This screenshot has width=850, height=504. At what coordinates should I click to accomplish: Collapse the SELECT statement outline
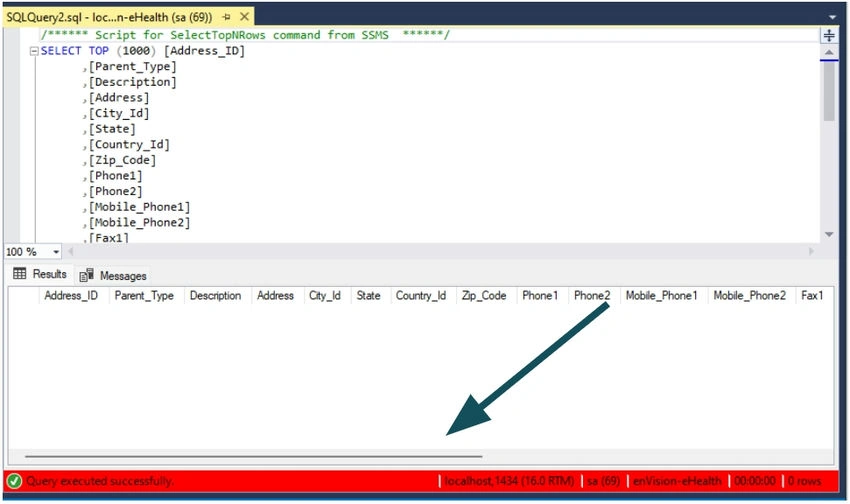tap(34, 51)
